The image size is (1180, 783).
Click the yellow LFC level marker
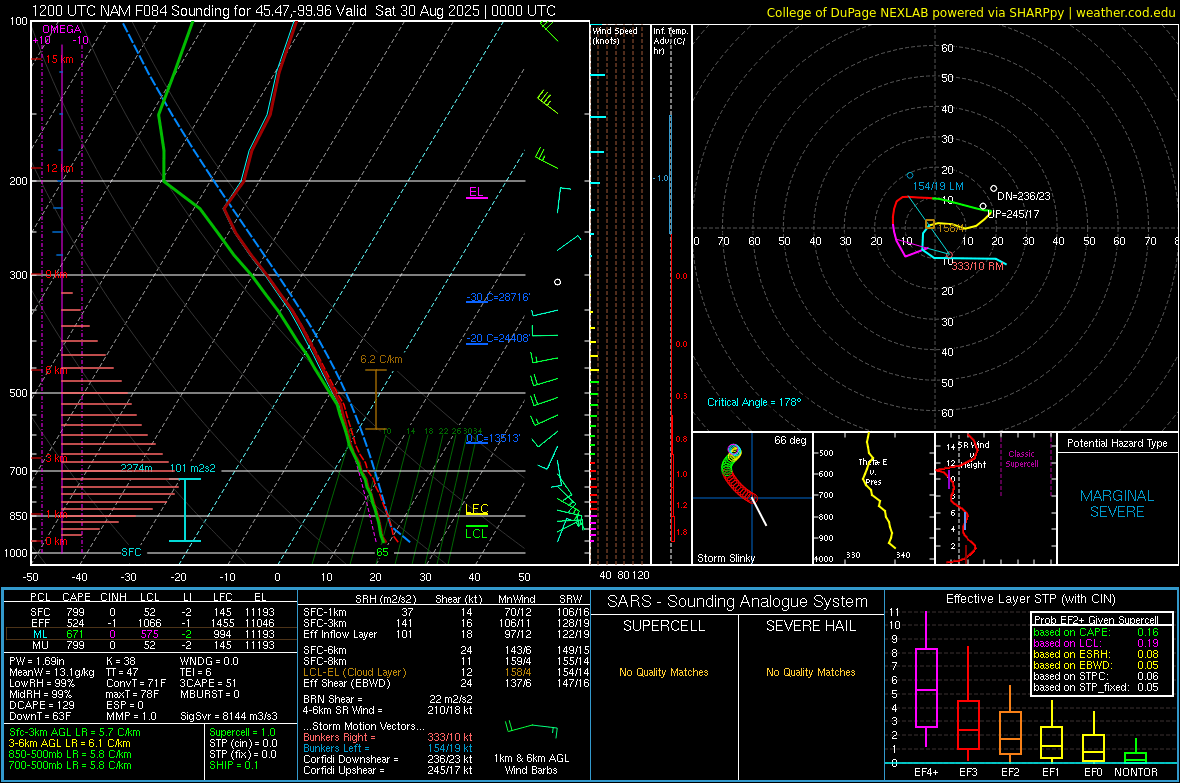477,509
